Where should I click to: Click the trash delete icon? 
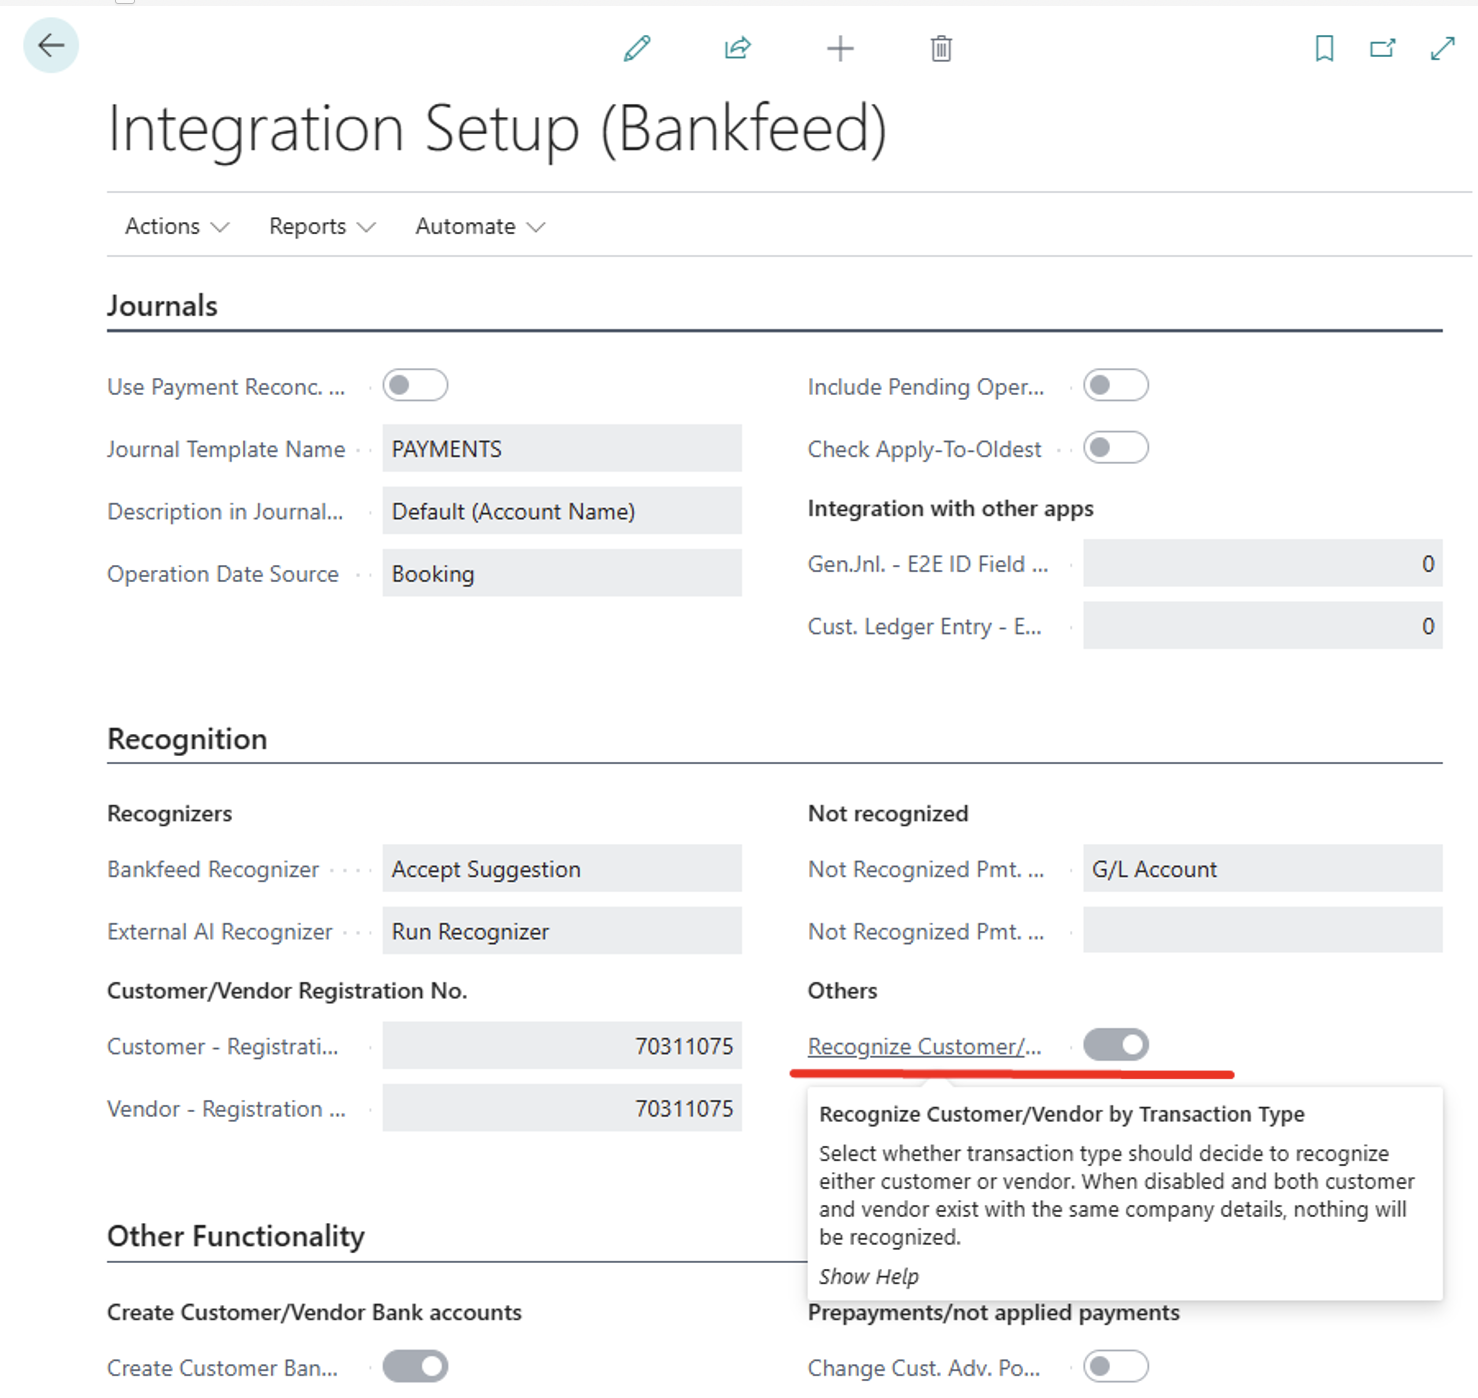pos(941,48)
